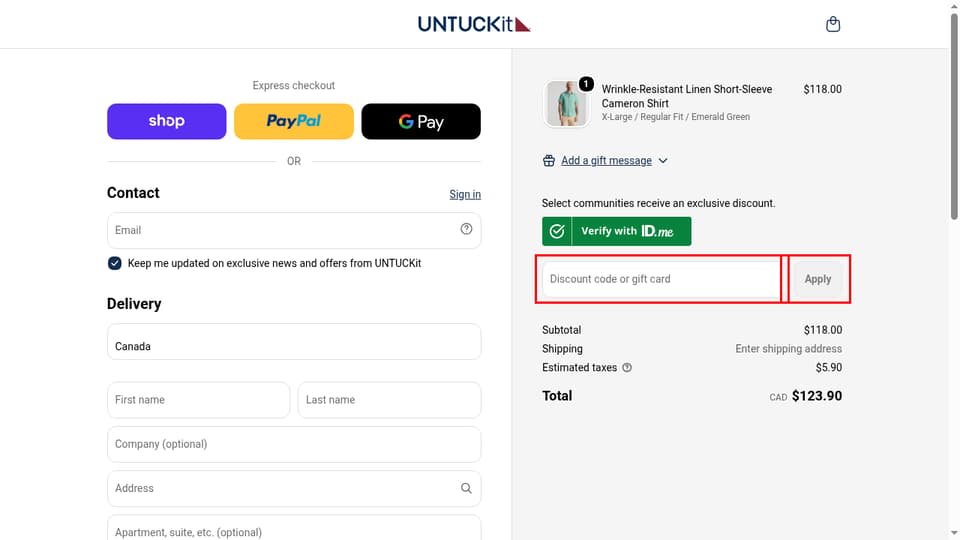Focus the Last name field

point(389,400)
